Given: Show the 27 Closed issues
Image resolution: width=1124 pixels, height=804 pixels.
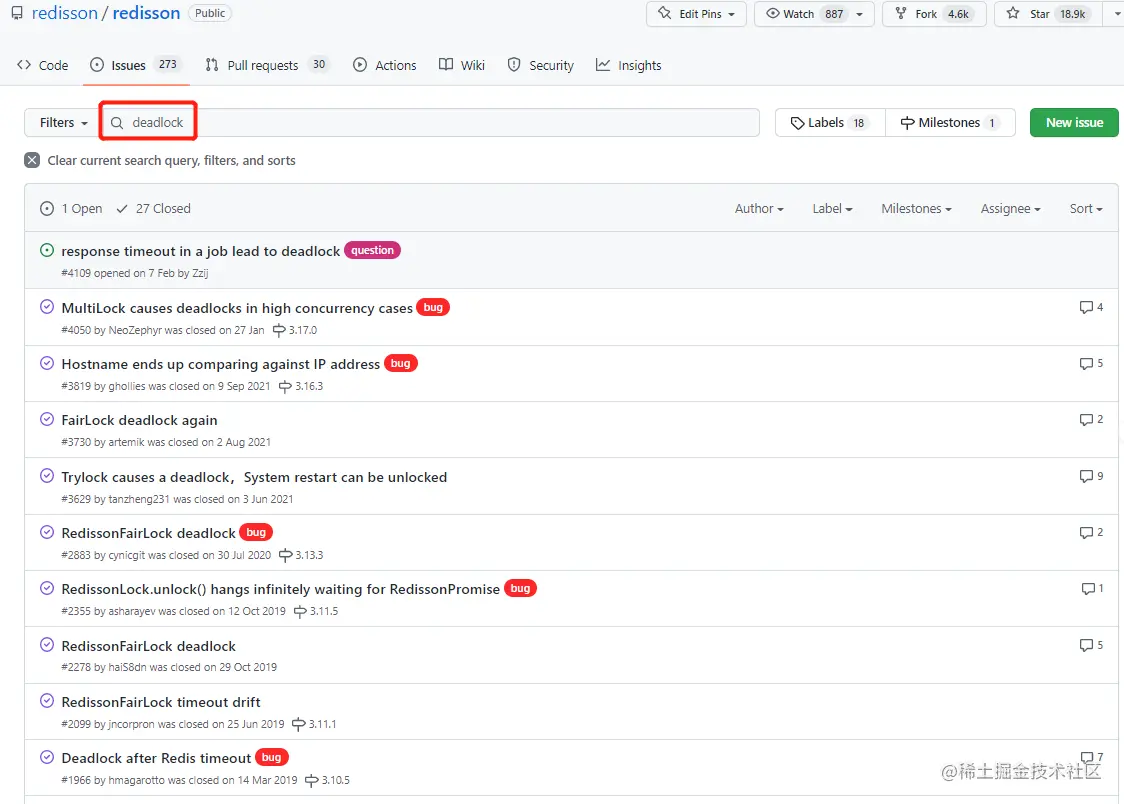Looking at the screenshot, I should tap(153, 209).
